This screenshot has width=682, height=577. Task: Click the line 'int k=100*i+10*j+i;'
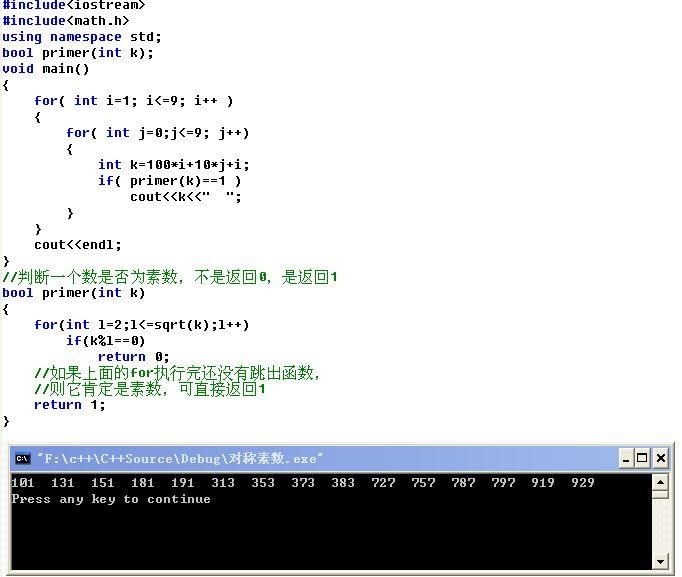pos(174,165)
